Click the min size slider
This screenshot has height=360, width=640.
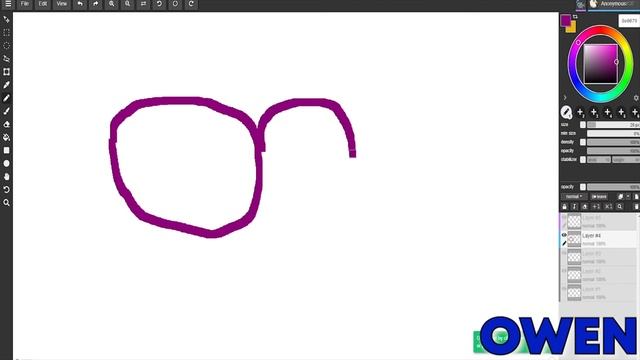[x=613, y=133]
